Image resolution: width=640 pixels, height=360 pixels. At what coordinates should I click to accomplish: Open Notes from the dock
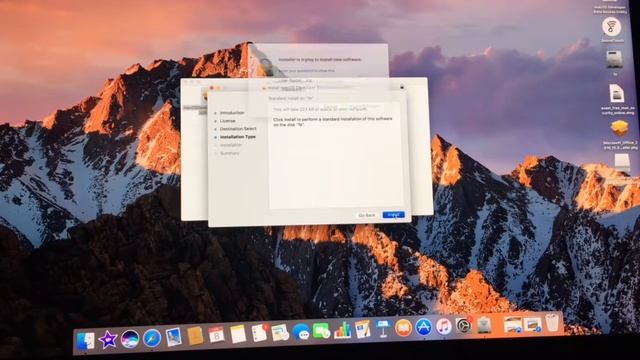(x=238, y=334)
